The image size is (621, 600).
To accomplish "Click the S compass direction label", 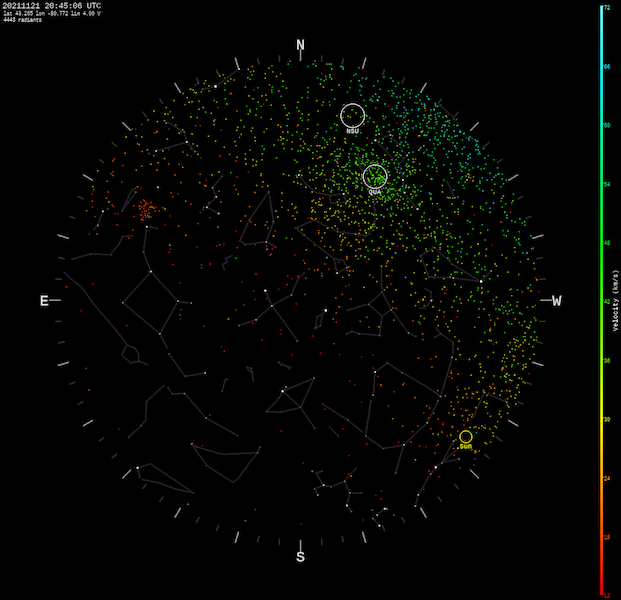I will point(300,557).
